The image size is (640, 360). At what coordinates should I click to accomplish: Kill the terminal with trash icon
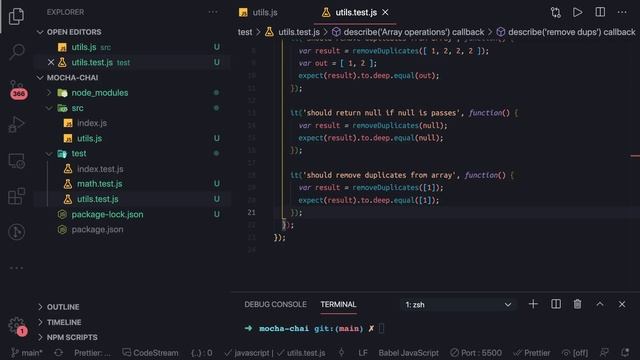[578, 304]
